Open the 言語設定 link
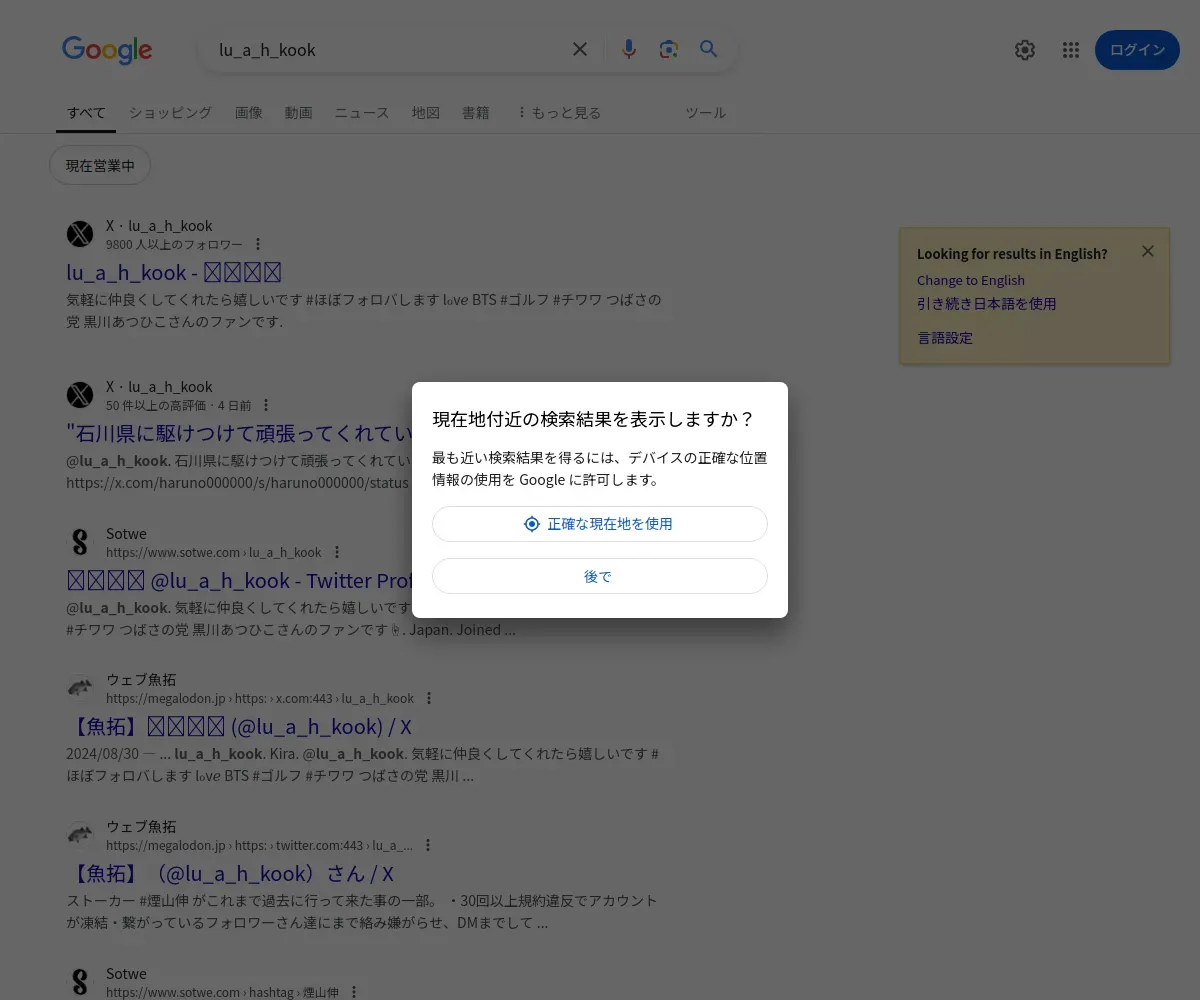Screen dimensions: 1200x1000 coord(945,337)
